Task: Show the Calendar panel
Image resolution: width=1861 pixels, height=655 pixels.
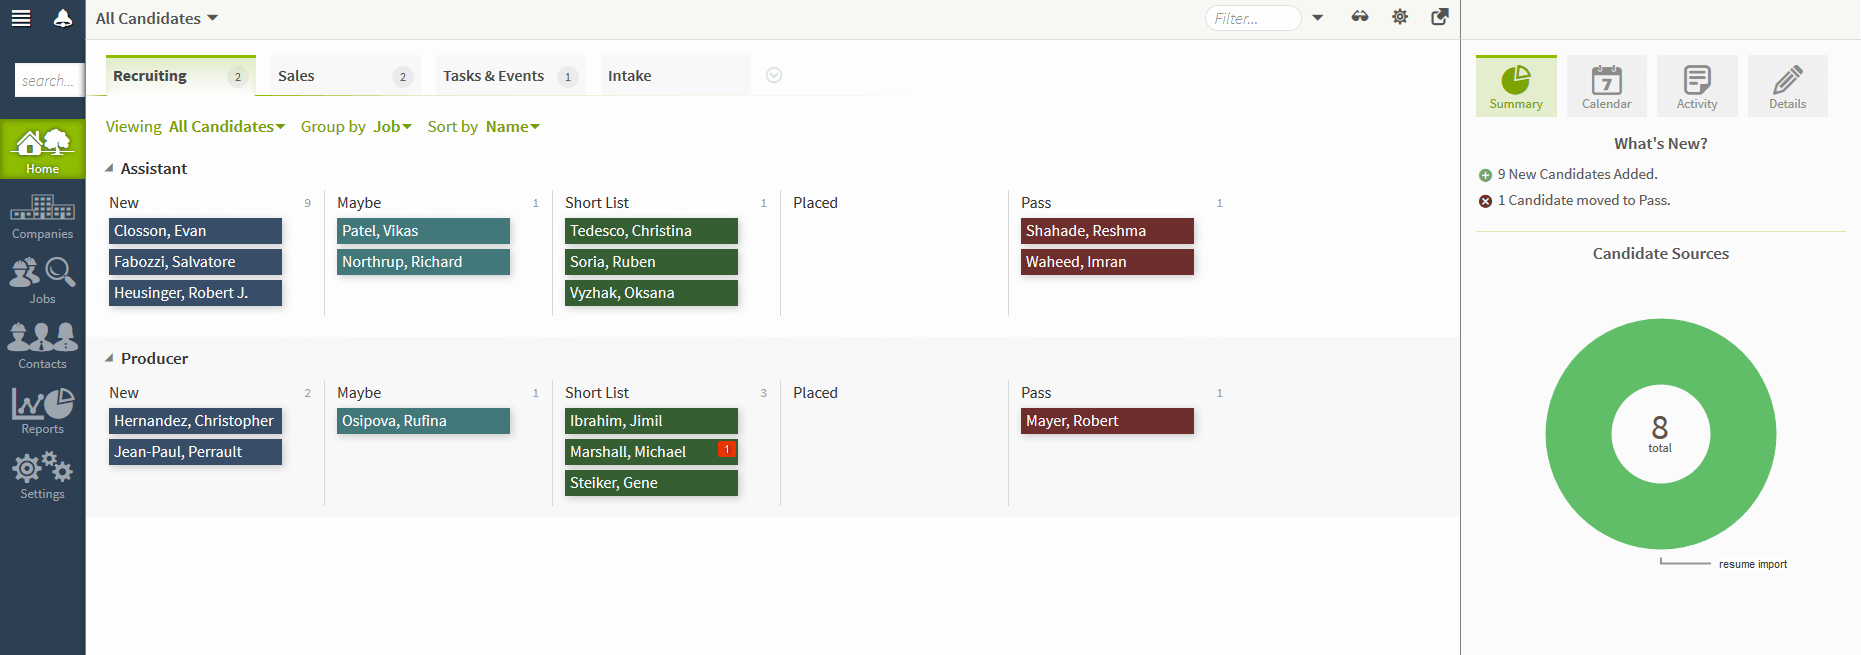Action: tap(1607, 86)
